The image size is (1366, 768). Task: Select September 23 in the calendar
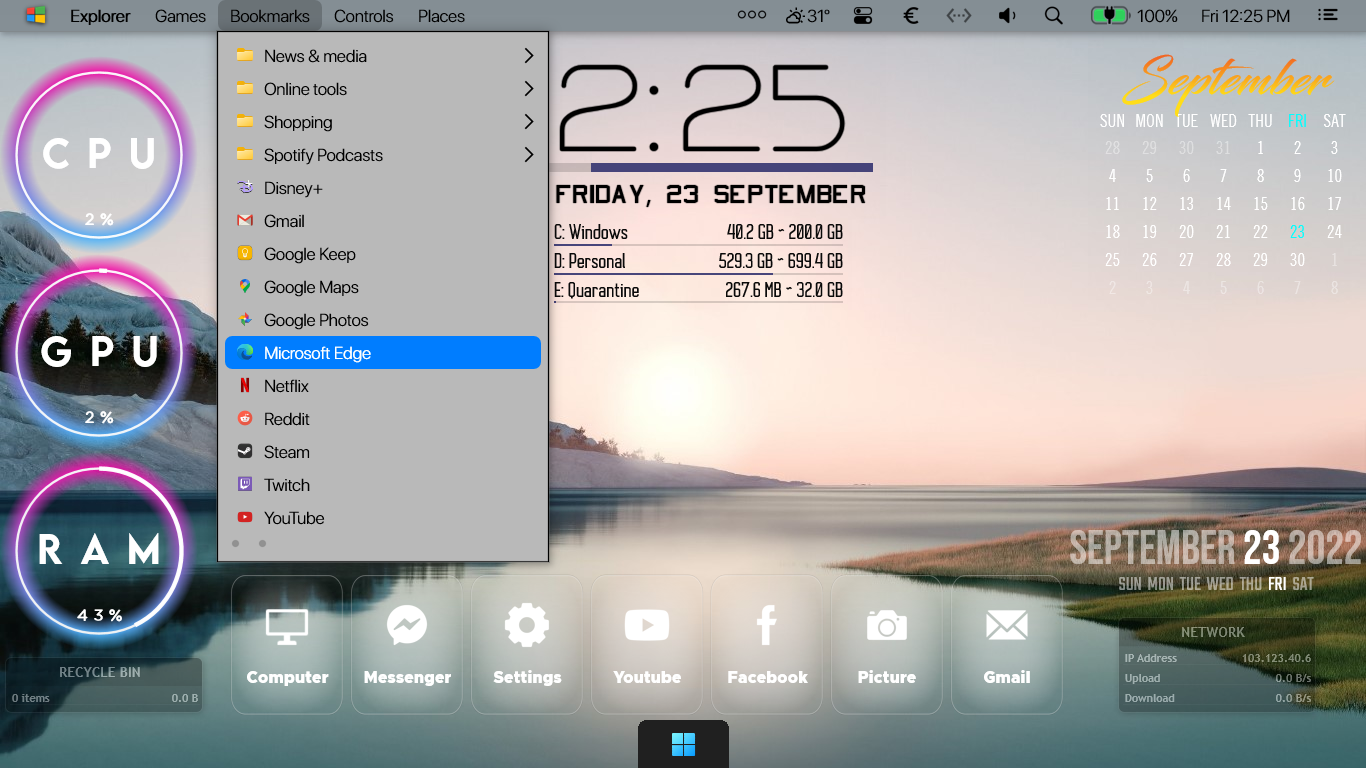tap(1297, 232)
